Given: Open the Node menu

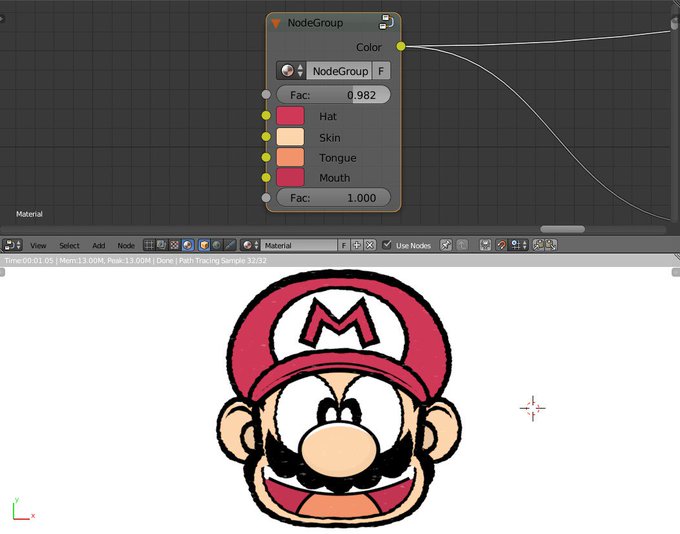Looking at the screenshot, I should 126,246.
